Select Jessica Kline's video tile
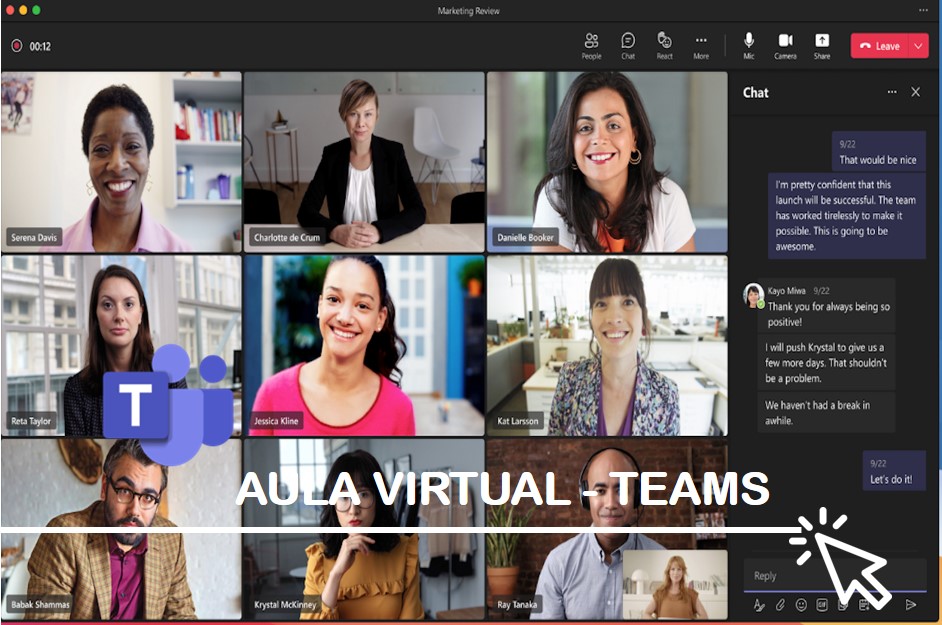This screenshot has height=625, width=942. (364, 345)
